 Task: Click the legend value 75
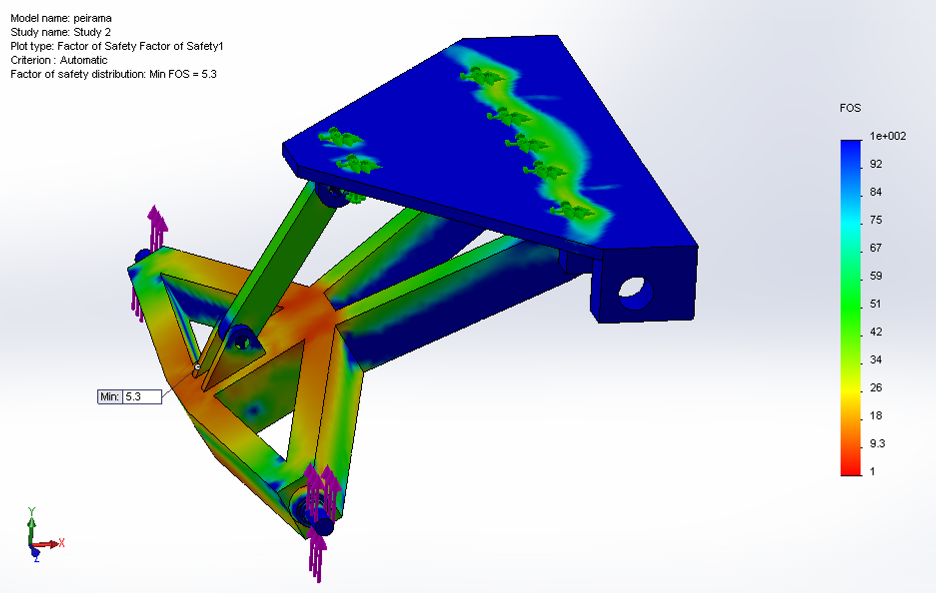pyautogui.click(x=876, y=220)
